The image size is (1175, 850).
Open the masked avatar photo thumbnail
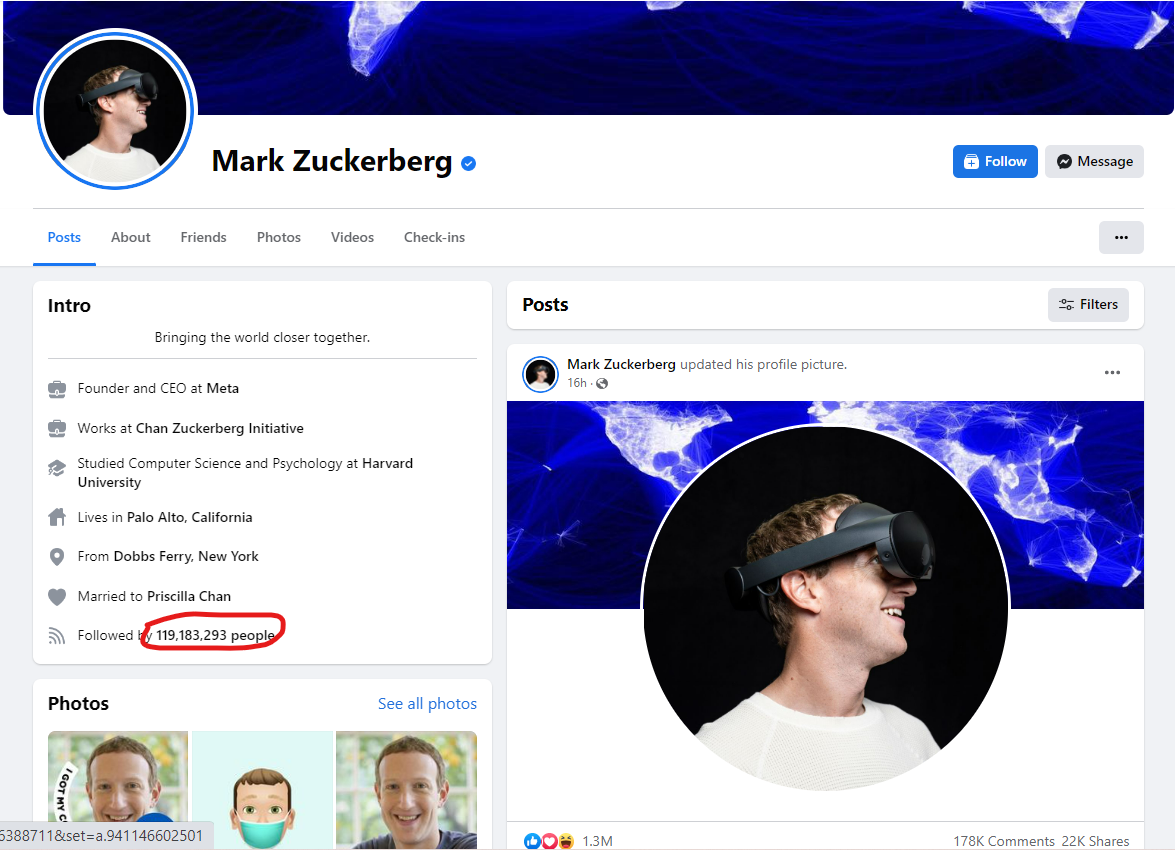pyautogui.click(x=261, y=790)
